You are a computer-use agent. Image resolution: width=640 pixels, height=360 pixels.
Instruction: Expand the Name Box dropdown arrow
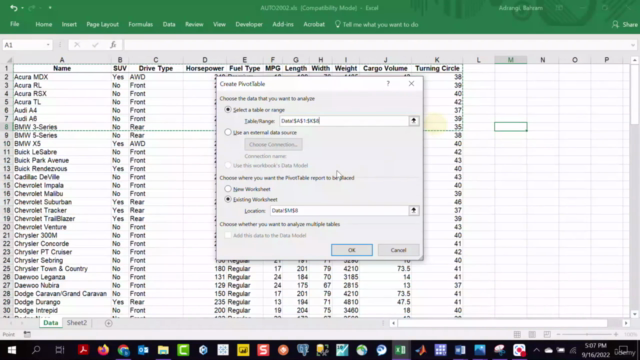coord(48,45)
